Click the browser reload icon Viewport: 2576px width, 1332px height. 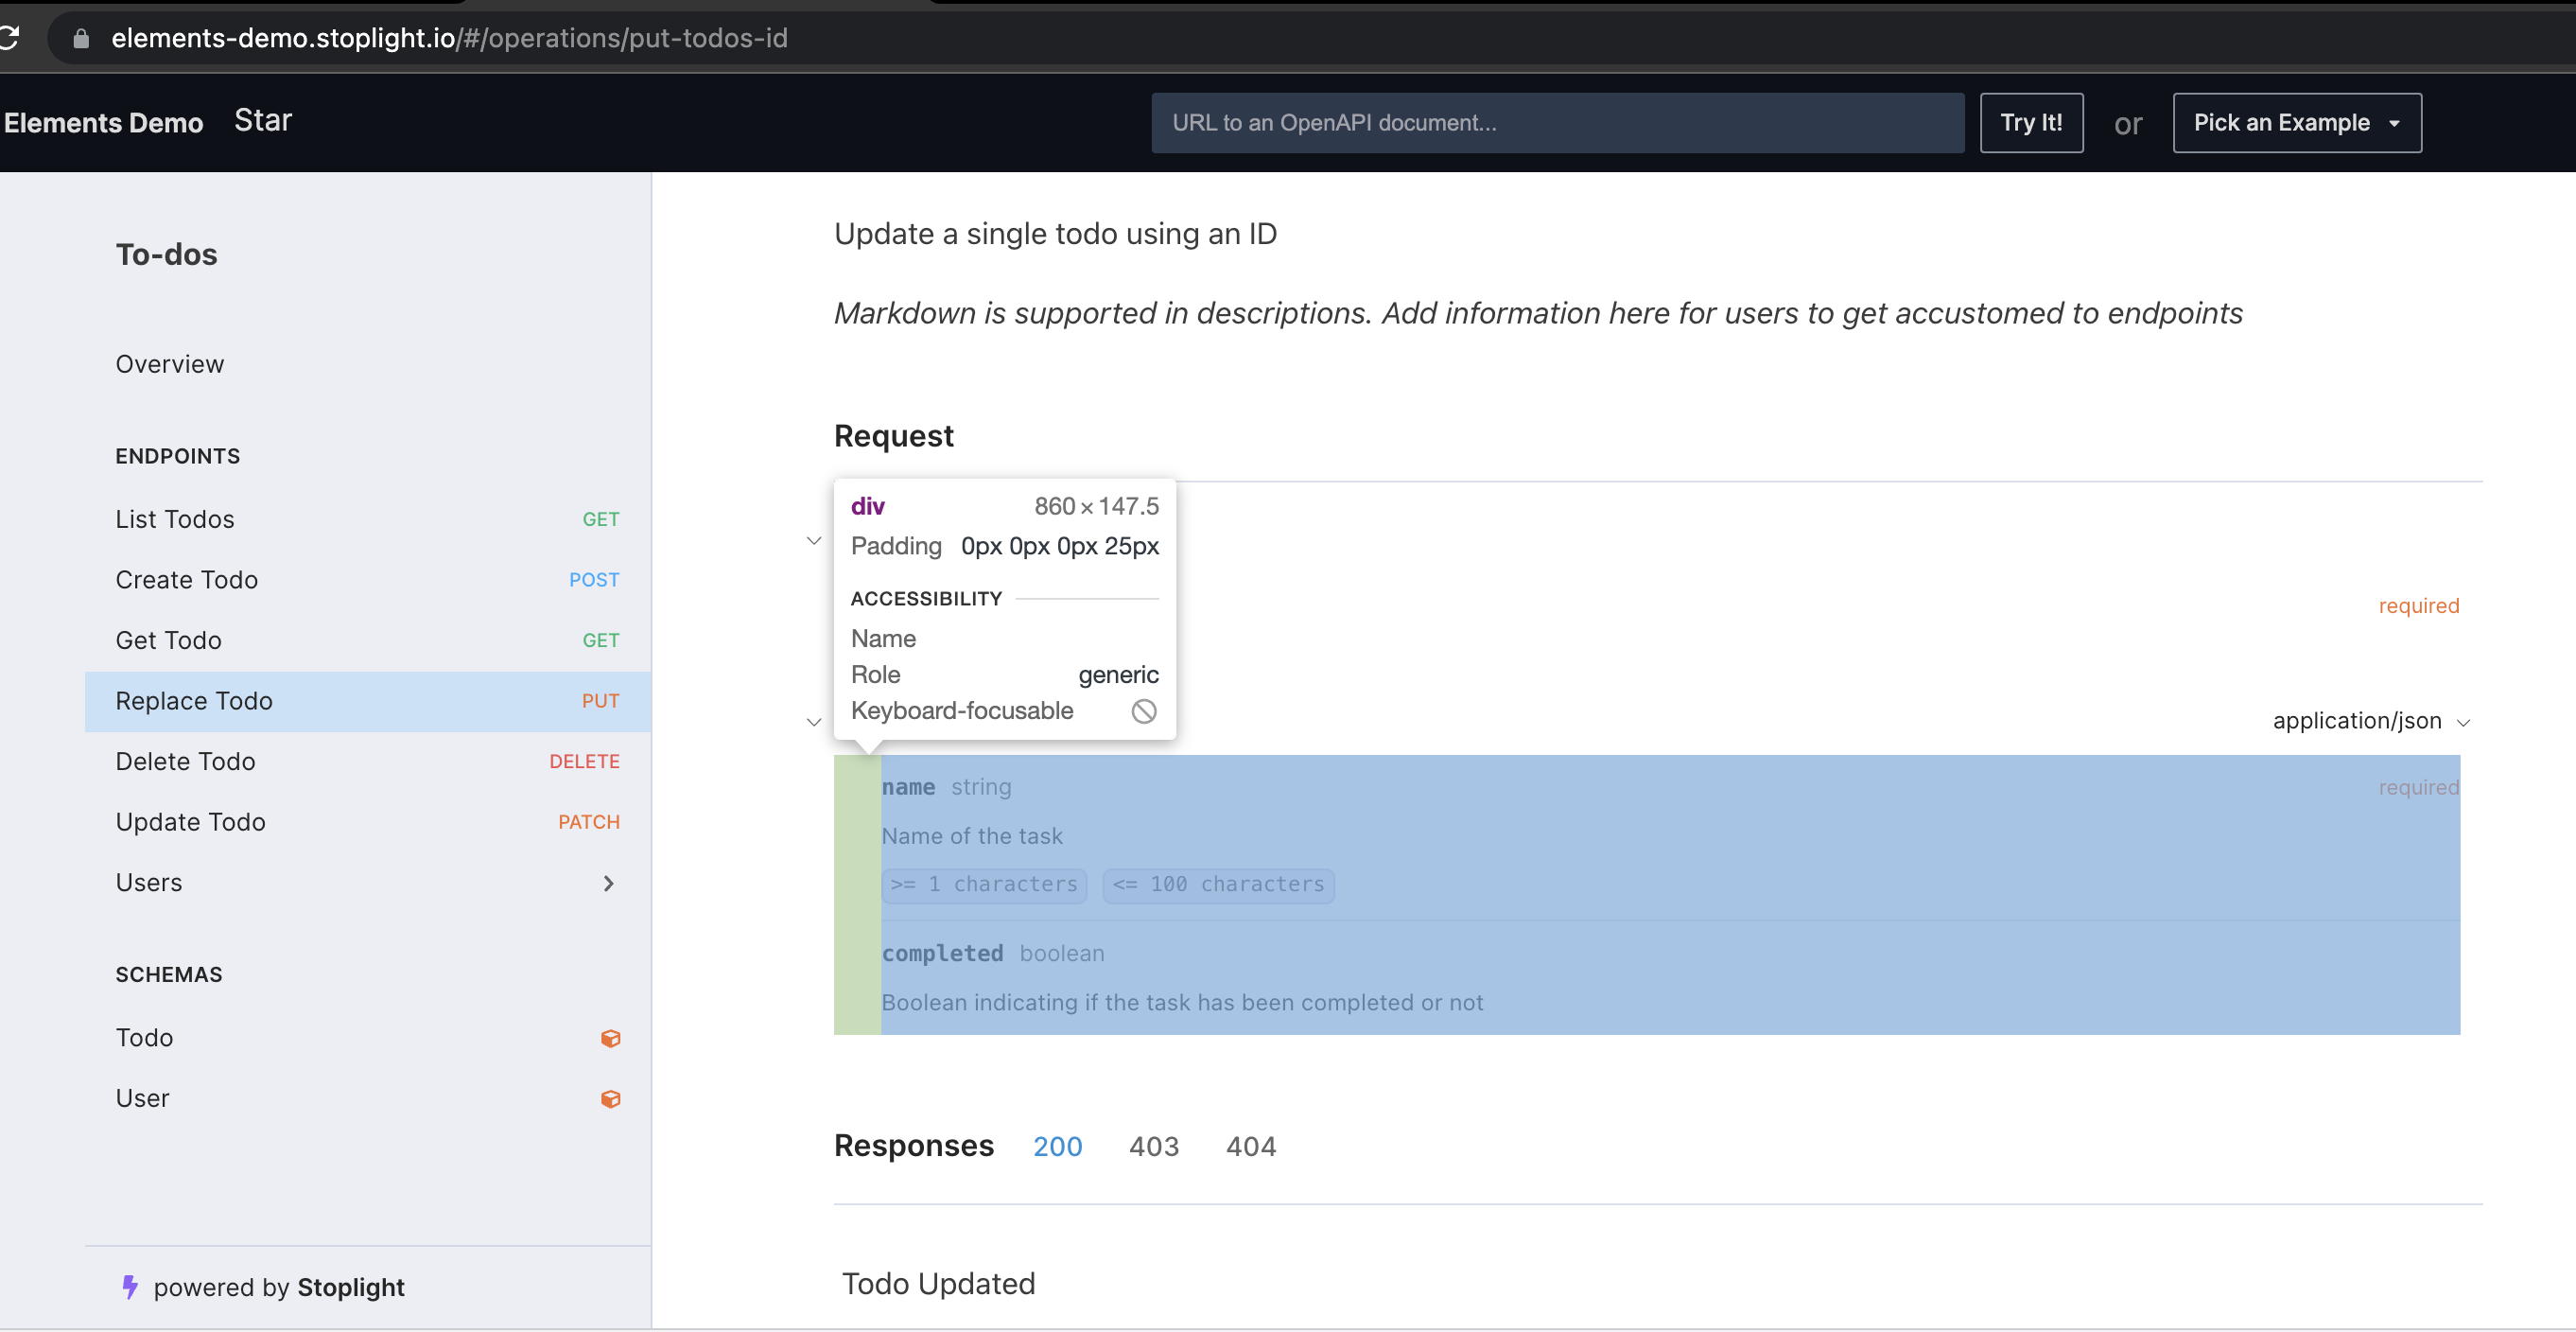[x=8, y=38]
